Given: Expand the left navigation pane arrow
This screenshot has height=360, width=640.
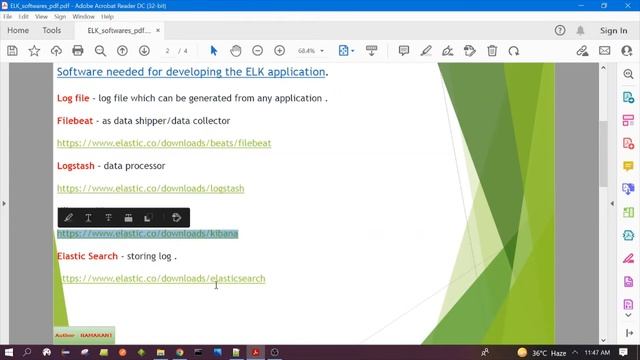Looking at the screenshot, I should tap(4, 203).
